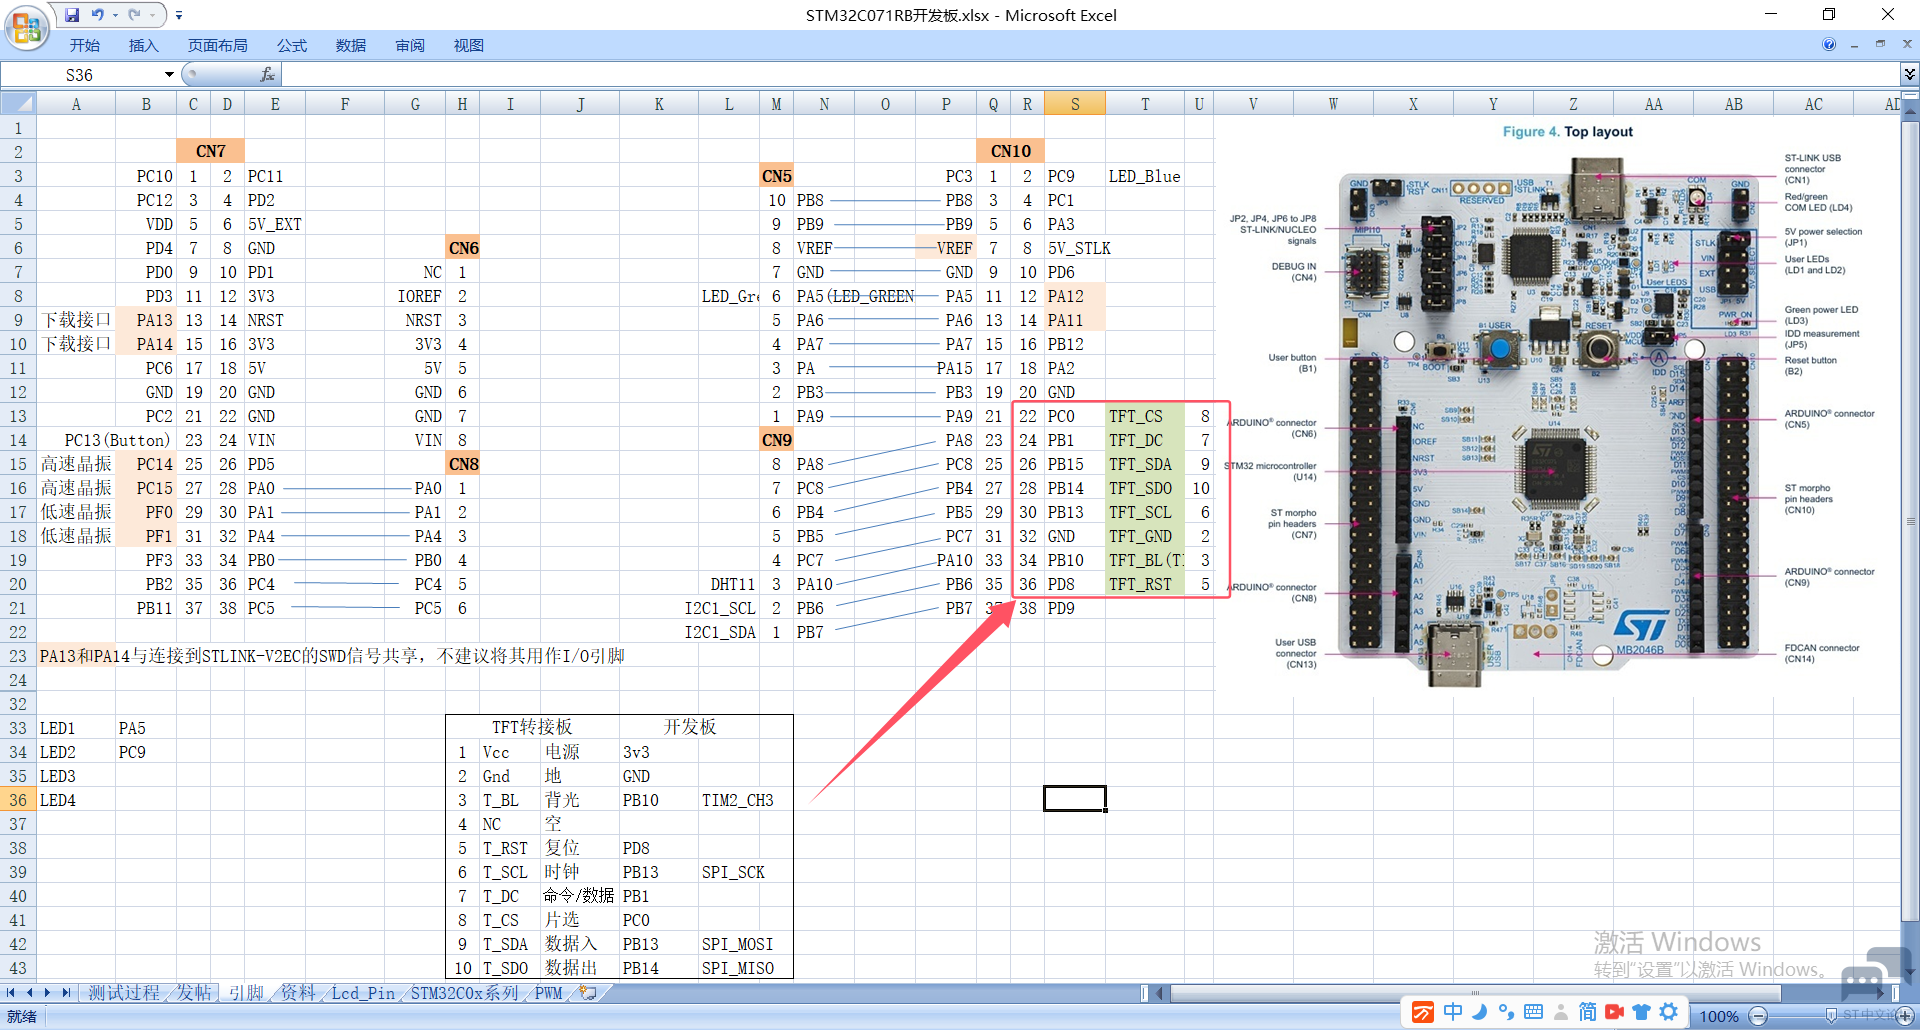The height and width of the screenshot is (1030, 1920).
Task: Toggle Chinese input mode 中 icon
Action: tap(1453, 1012)
